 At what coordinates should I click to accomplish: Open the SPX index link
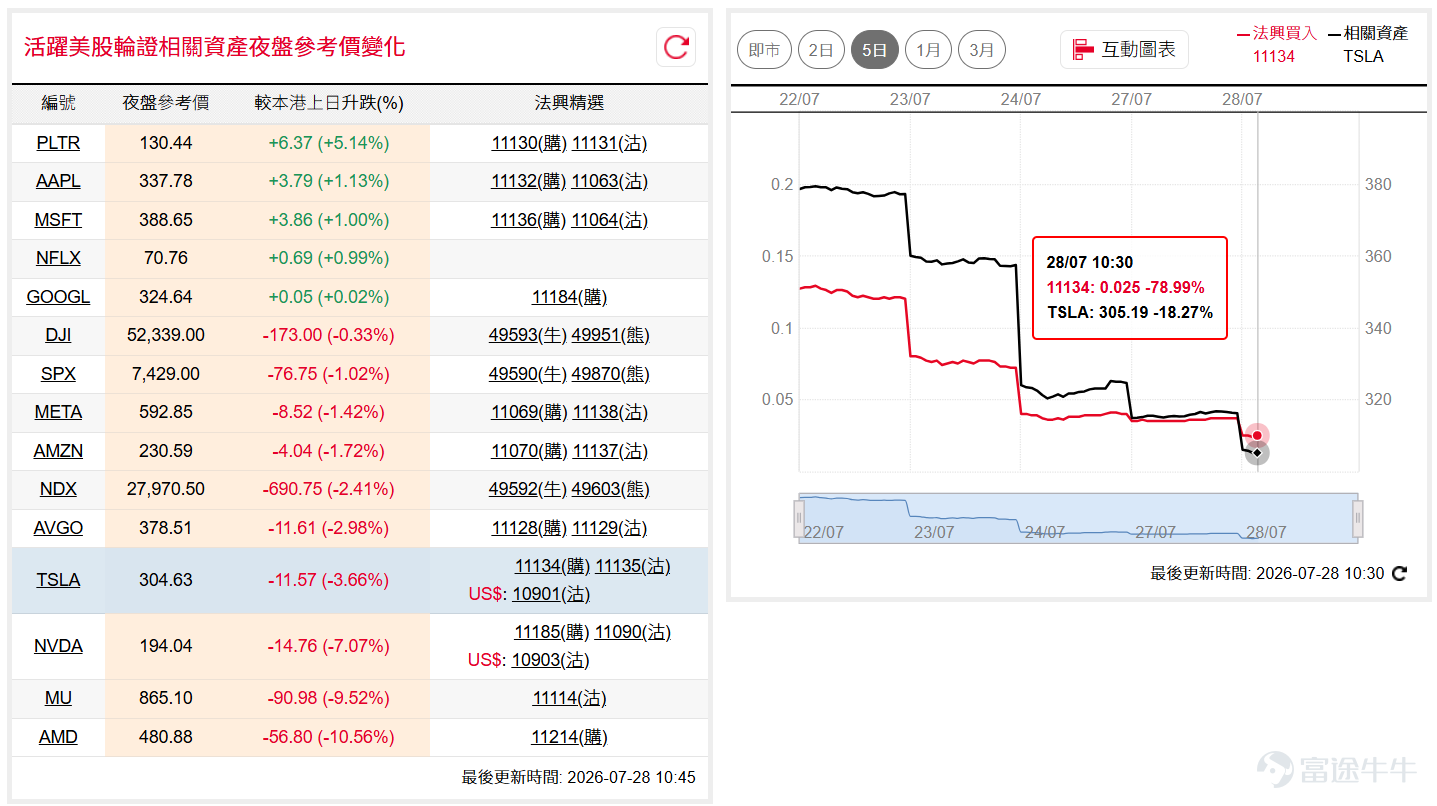(58, 374)
